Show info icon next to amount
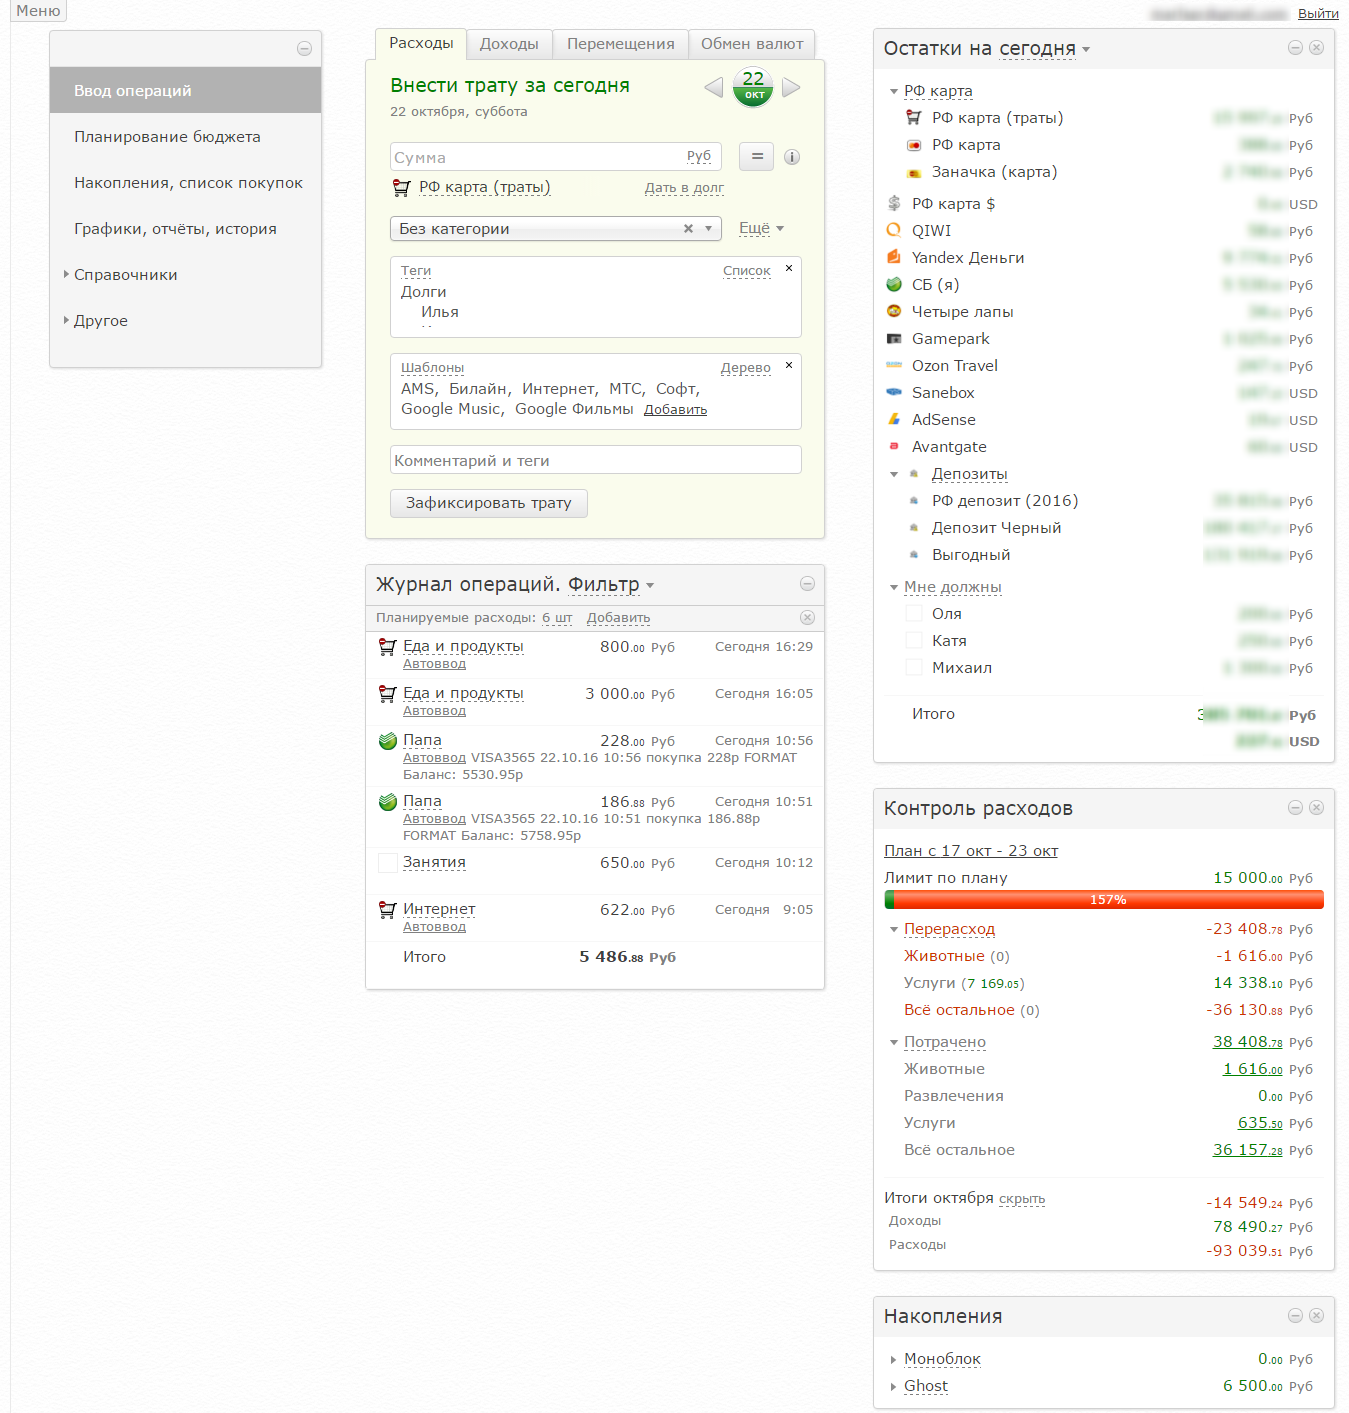The image size is (1349, 1413). [x=792, y=157]
